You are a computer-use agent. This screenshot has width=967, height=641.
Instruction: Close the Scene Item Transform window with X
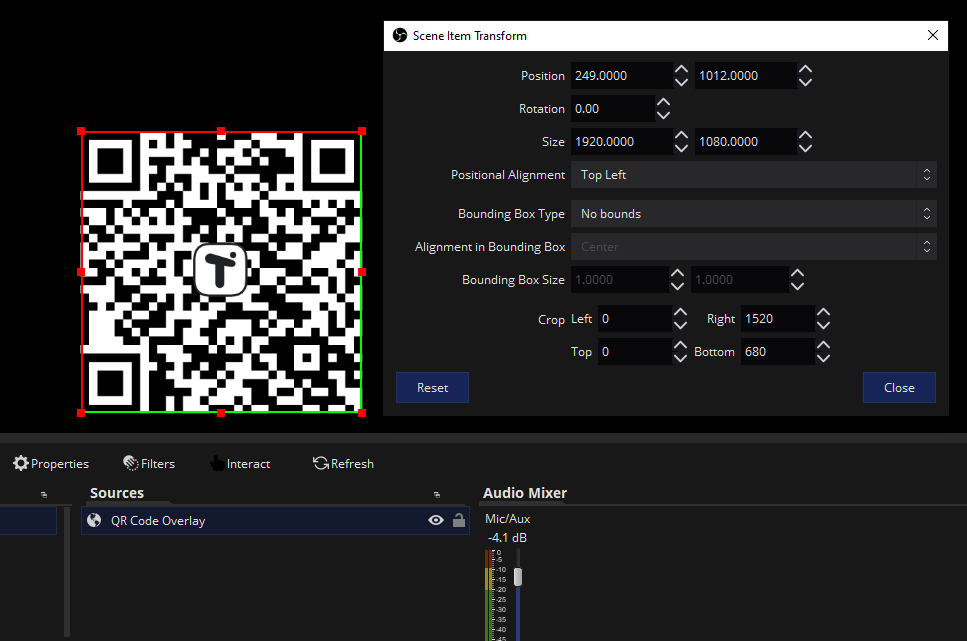pyautogui.click(x=932, y=35)
